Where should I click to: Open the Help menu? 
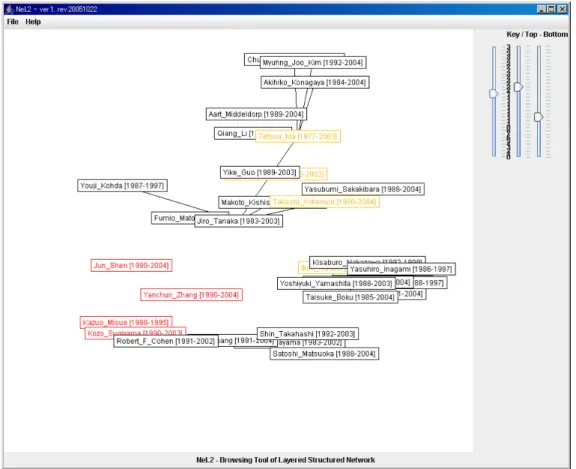tap(33, 22)
